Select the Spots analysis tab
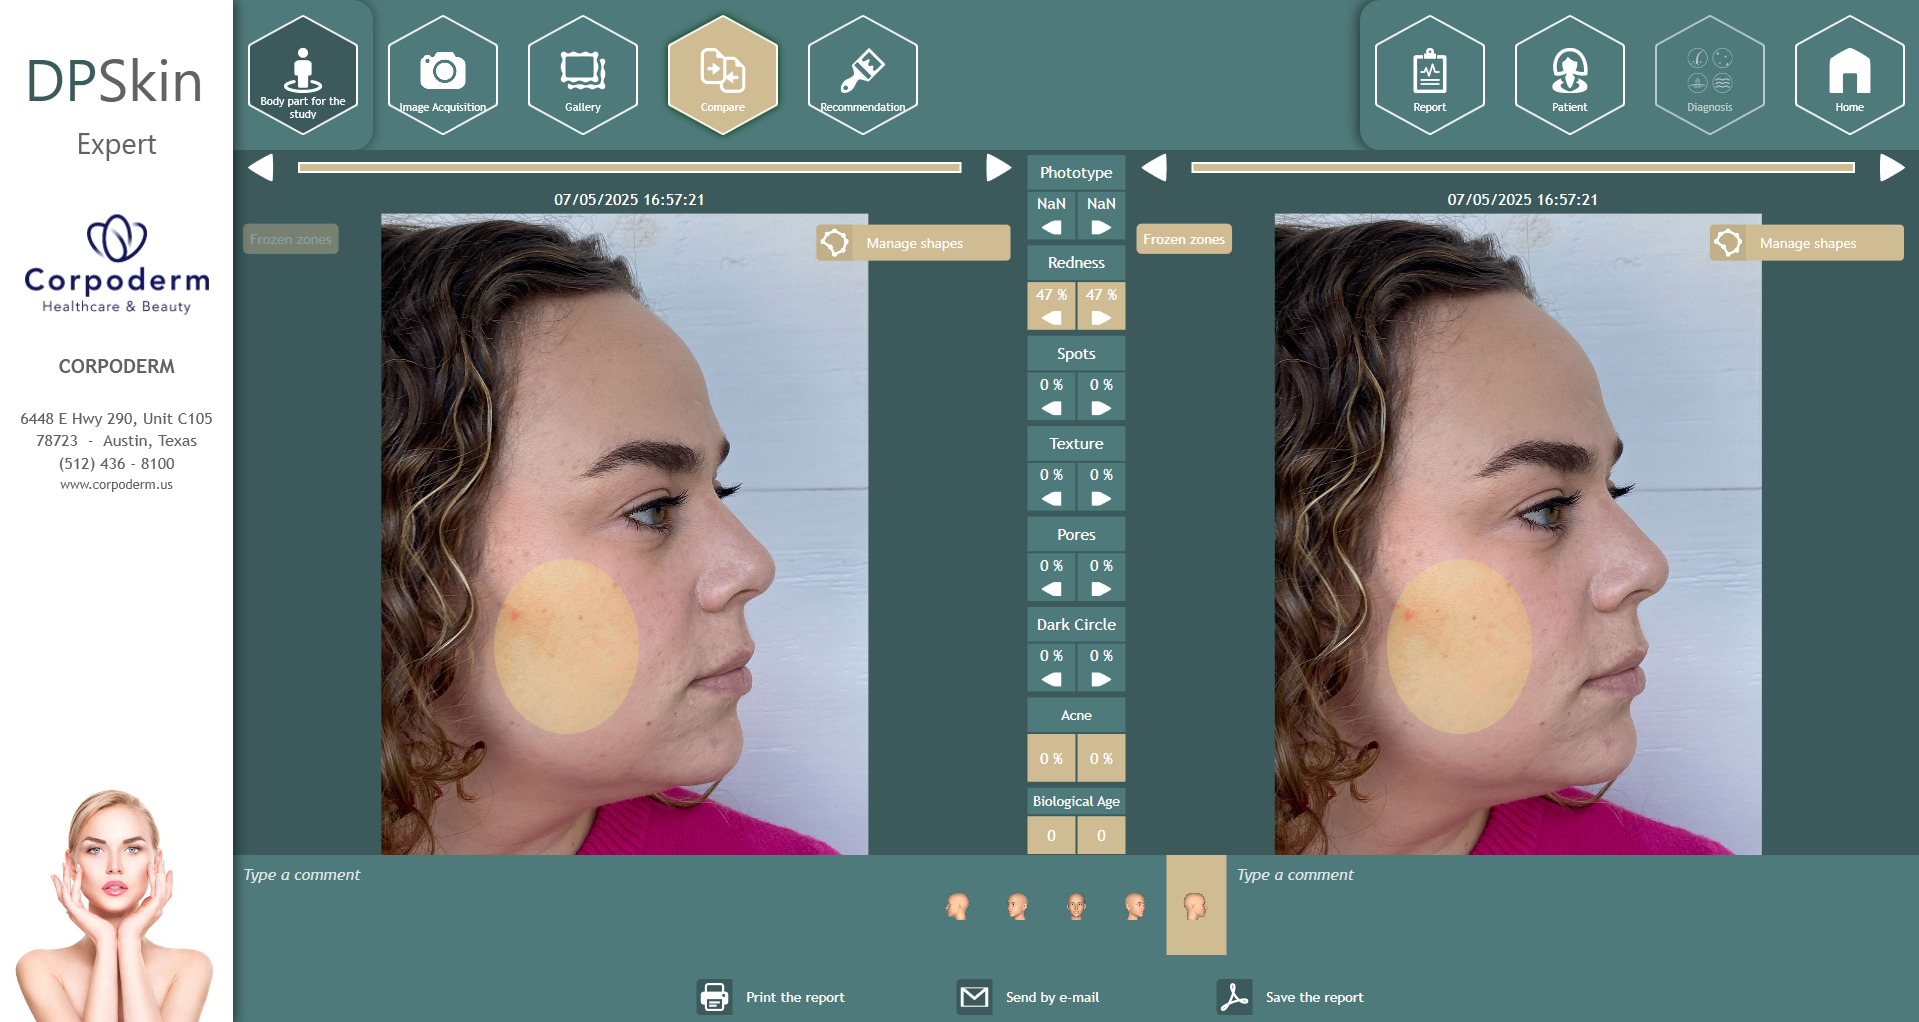 click(1076, 353)
